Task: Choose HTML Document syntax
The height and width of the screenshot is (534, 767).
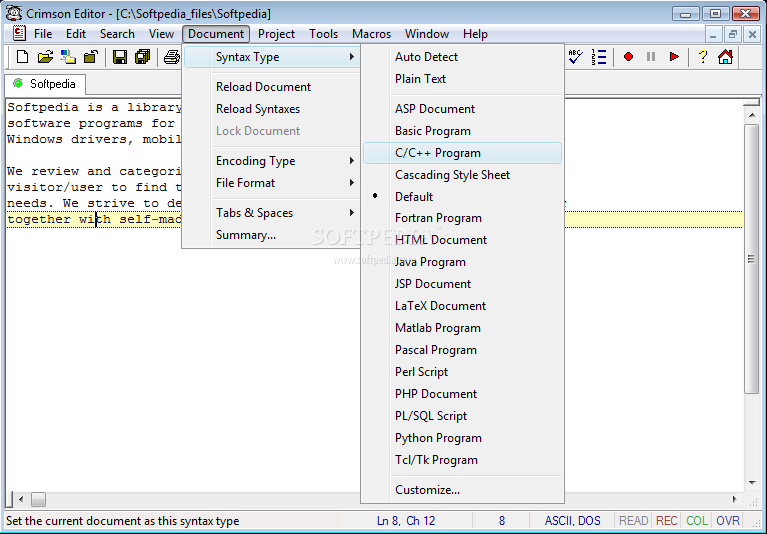Action: coord(462,240)
